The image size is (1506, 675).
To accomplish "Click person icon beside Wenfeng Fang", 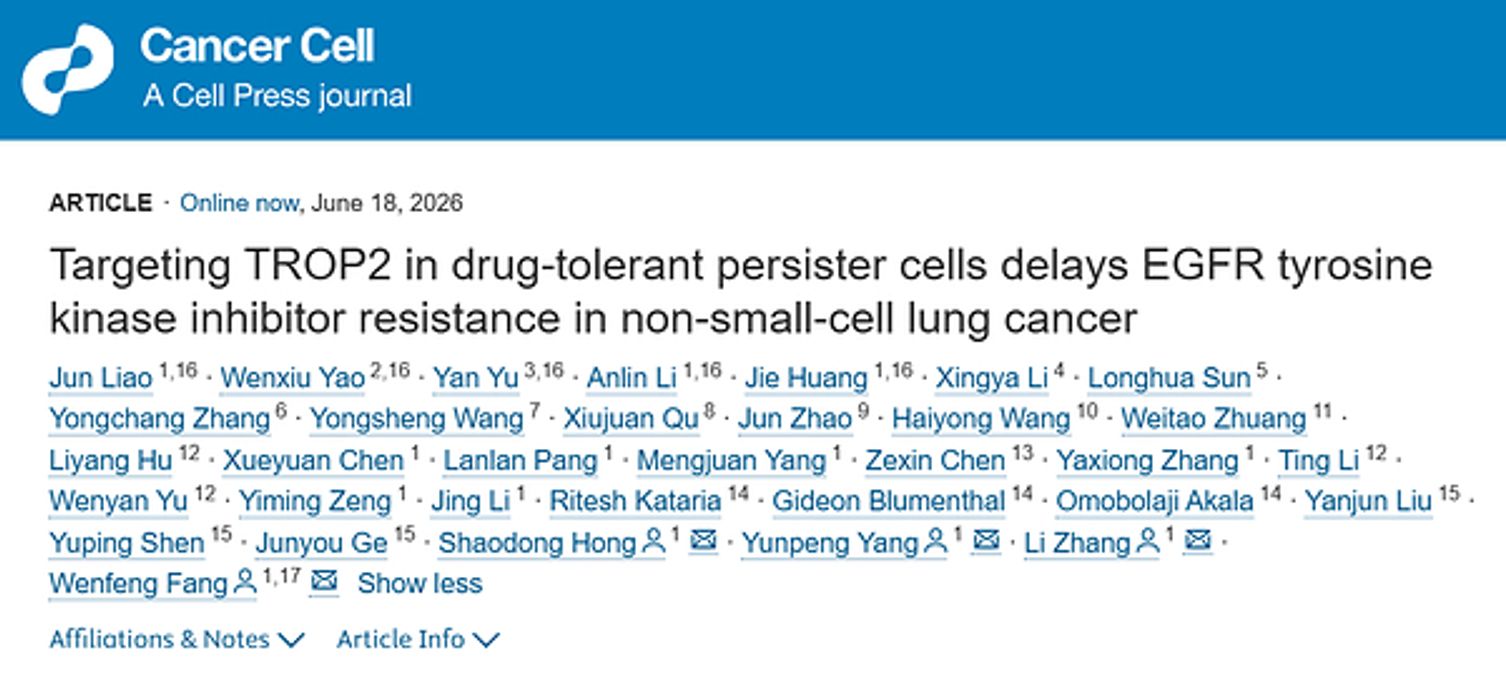I will (x=244, y=582).
